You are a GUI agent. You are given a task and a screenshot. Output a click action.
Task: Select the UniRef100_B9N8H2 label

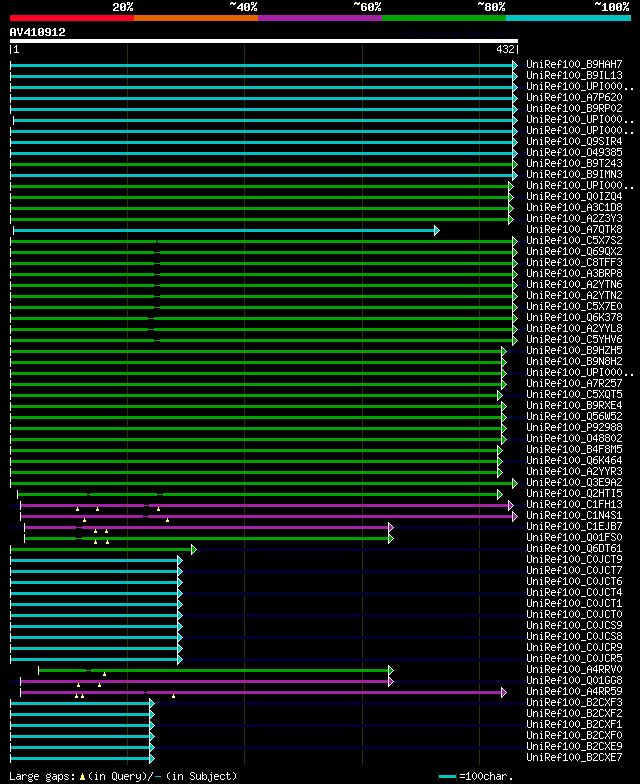click(x=574, y=362)
